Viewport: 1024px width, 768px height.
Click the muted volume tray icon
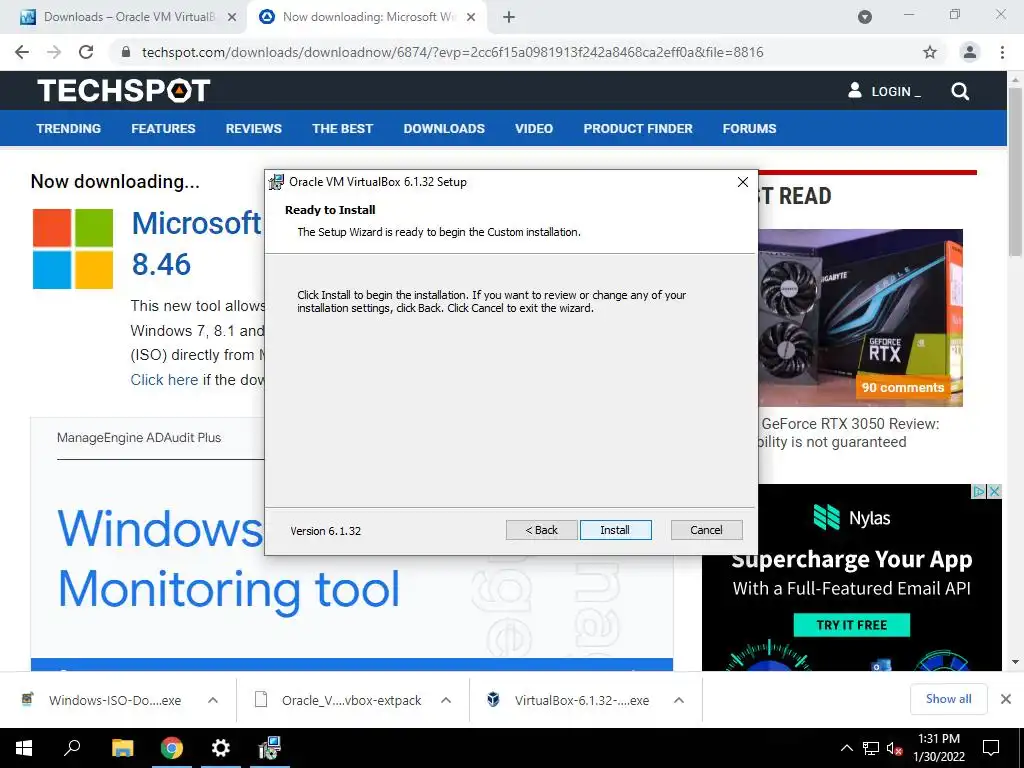pyautogui.click(x=894, y=748)
